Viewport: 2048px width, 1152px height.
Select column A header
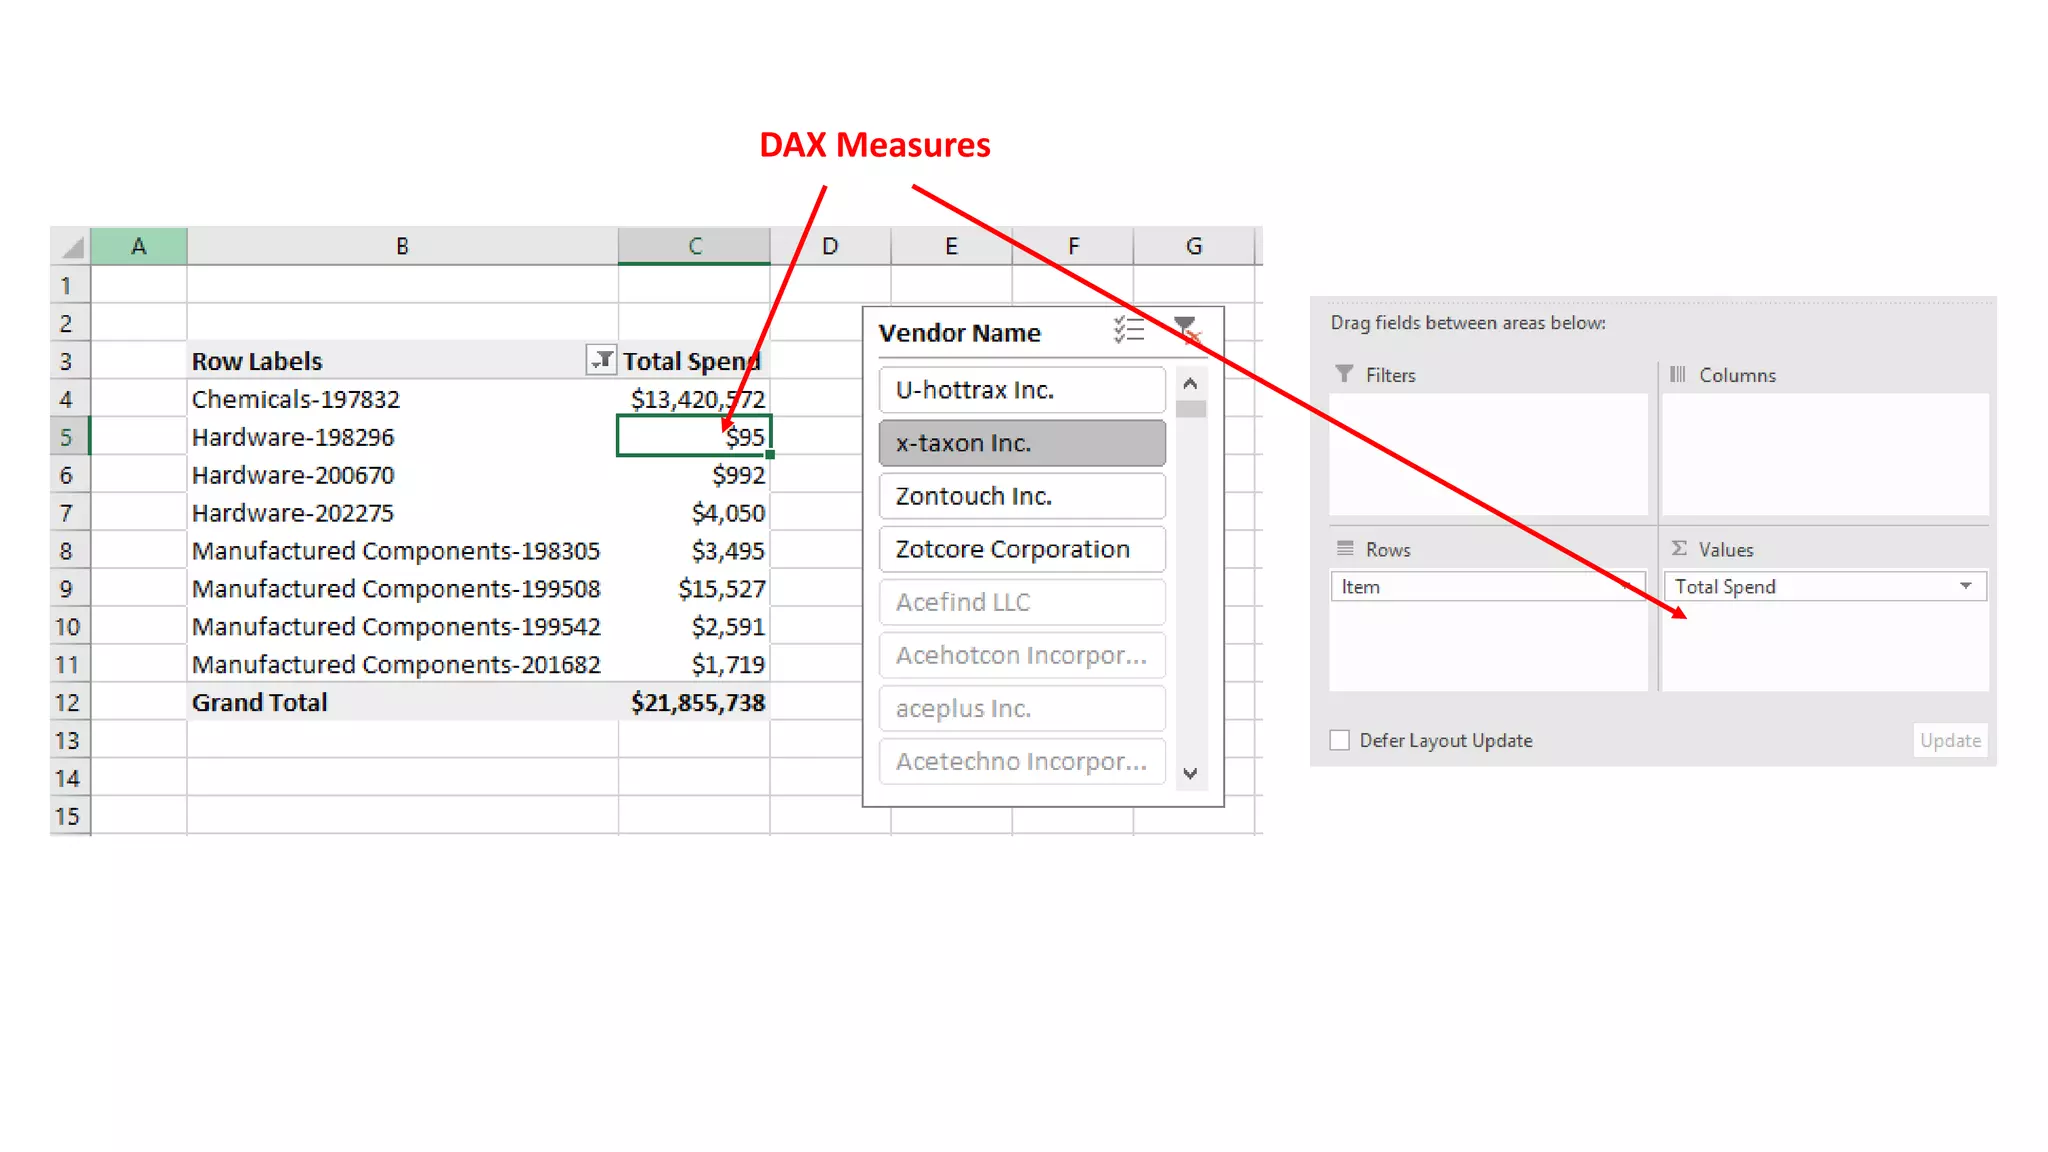pyautogui.click(x=138, y=246)
